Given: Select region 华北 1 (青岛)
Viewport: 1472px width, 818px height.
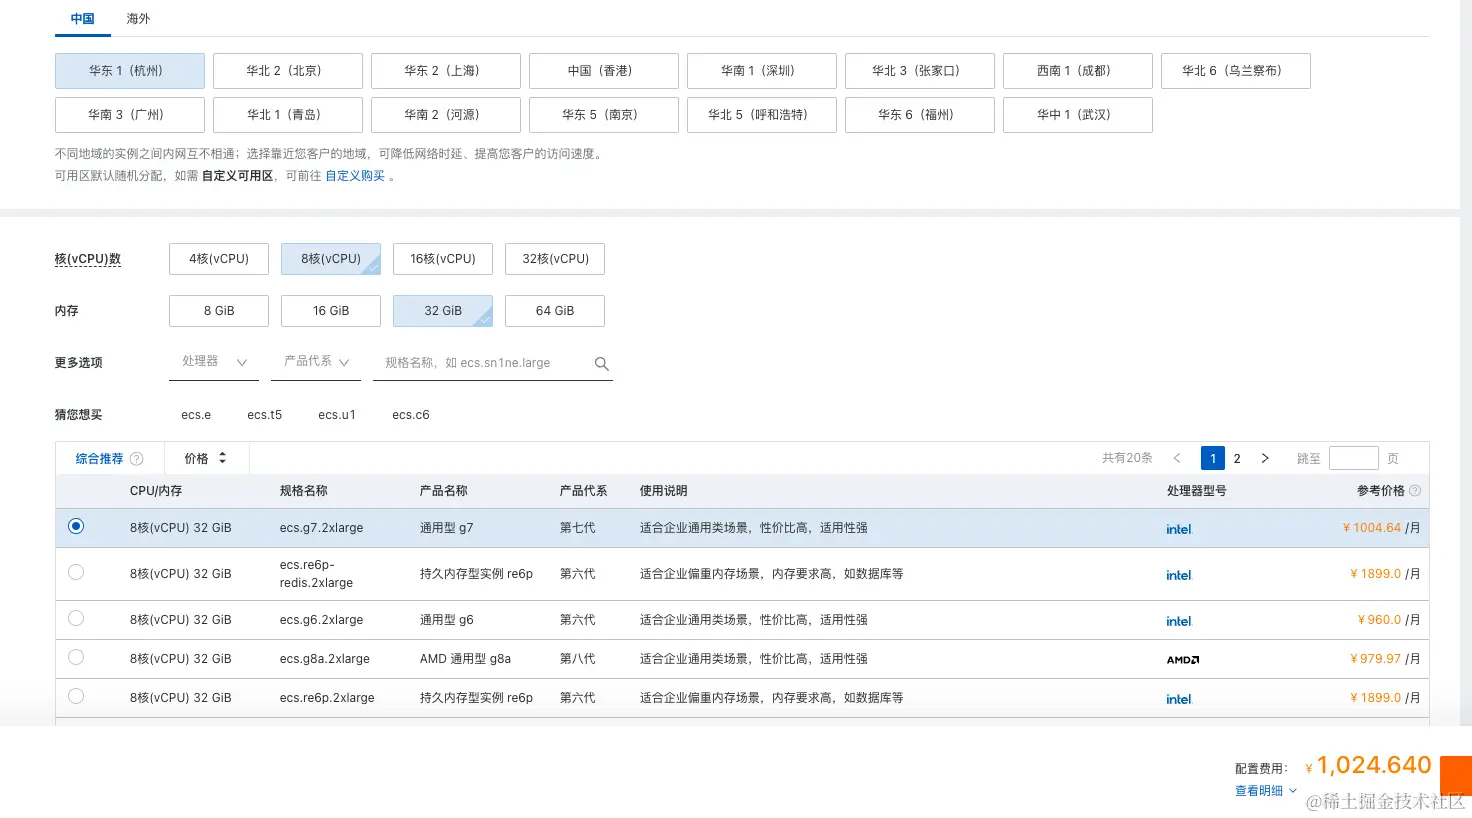Looking at the screenshot, I should 288,115.
